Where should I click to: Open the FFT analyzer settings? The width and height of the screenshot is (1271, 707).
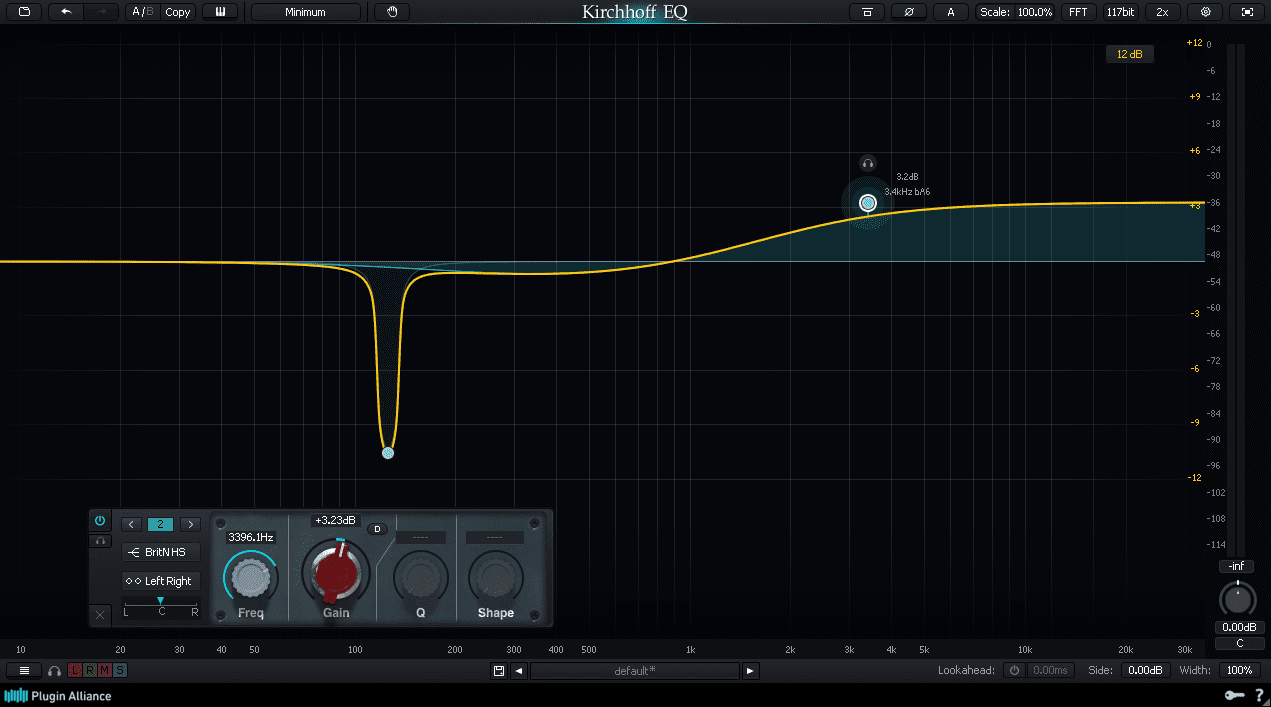[1078, 12]
